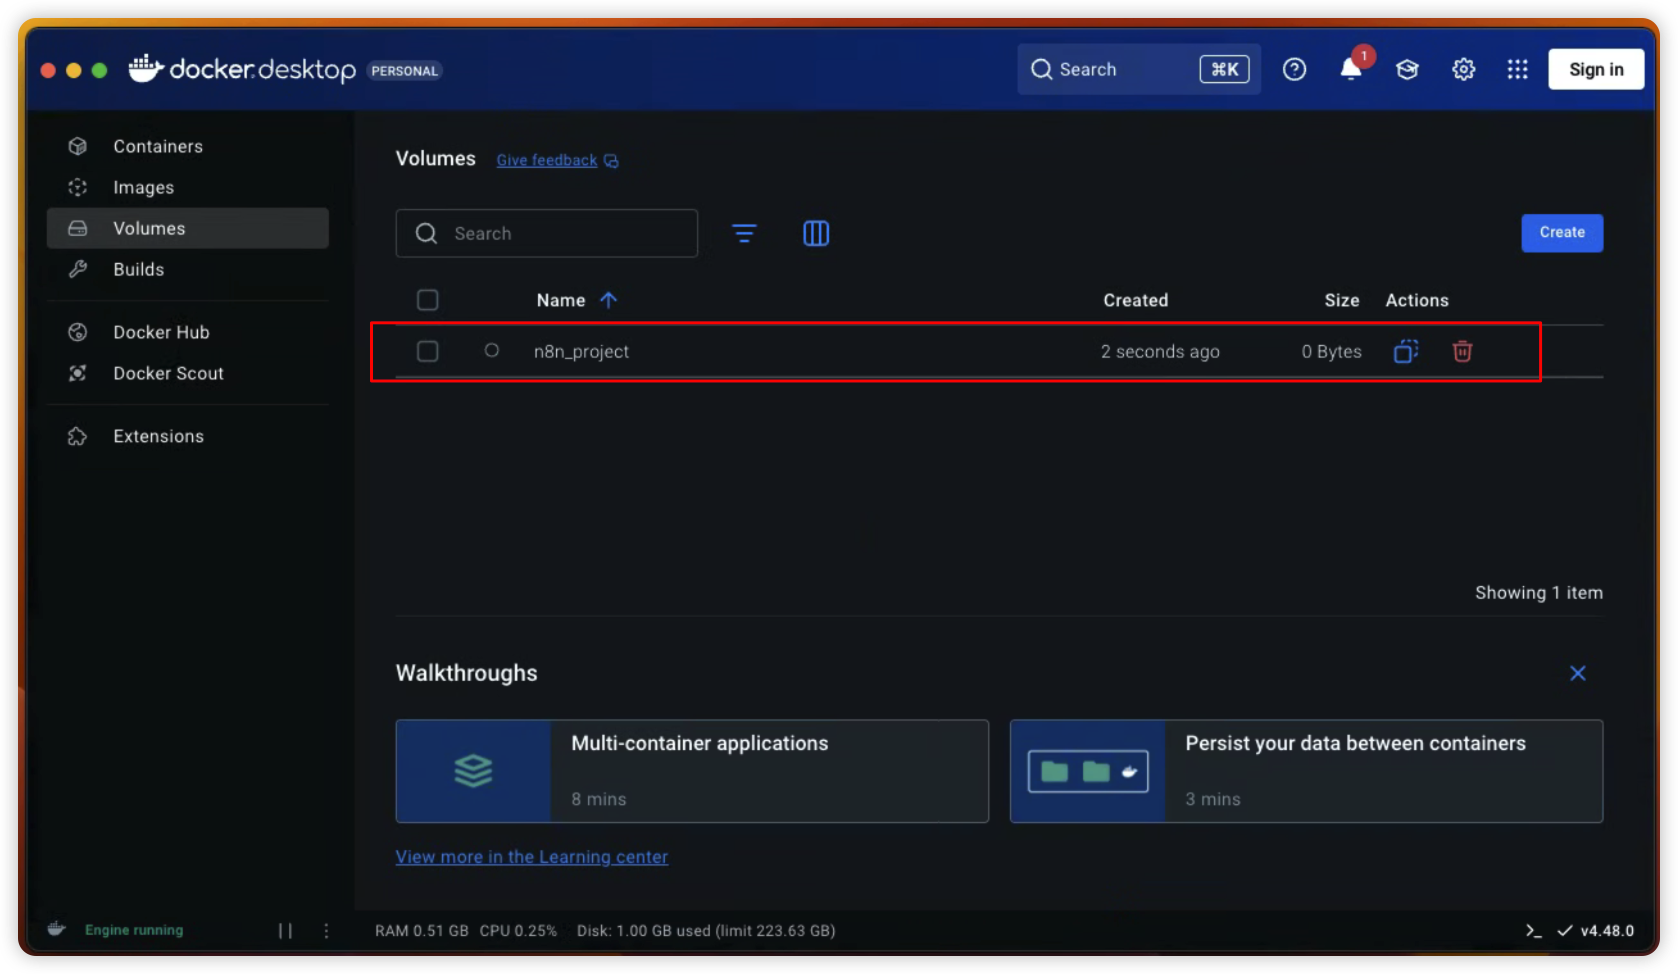Image resolution: width=1678 pixels, height=974 pixels.
Task: Click the Engine running status text
Action: tap(134, 930)
